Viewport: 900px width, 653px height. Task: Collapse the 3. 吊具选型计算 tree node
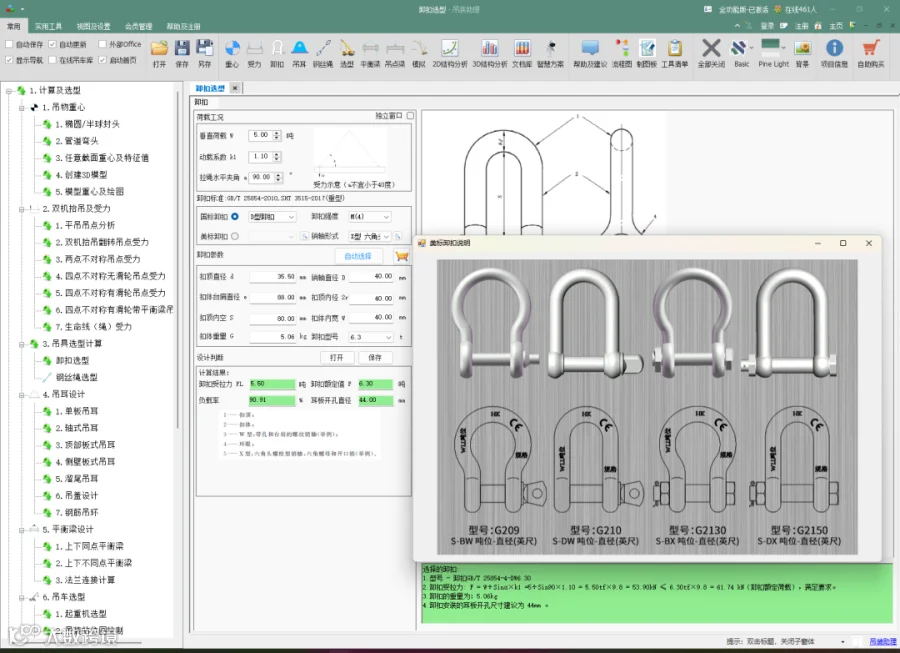[22, 344]
